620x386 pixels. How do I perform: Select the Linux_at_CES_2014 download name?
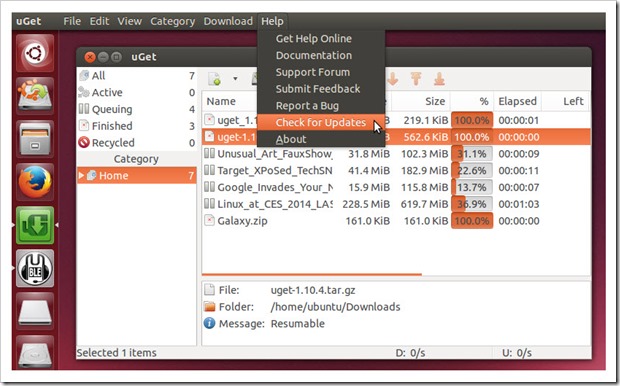275,204
